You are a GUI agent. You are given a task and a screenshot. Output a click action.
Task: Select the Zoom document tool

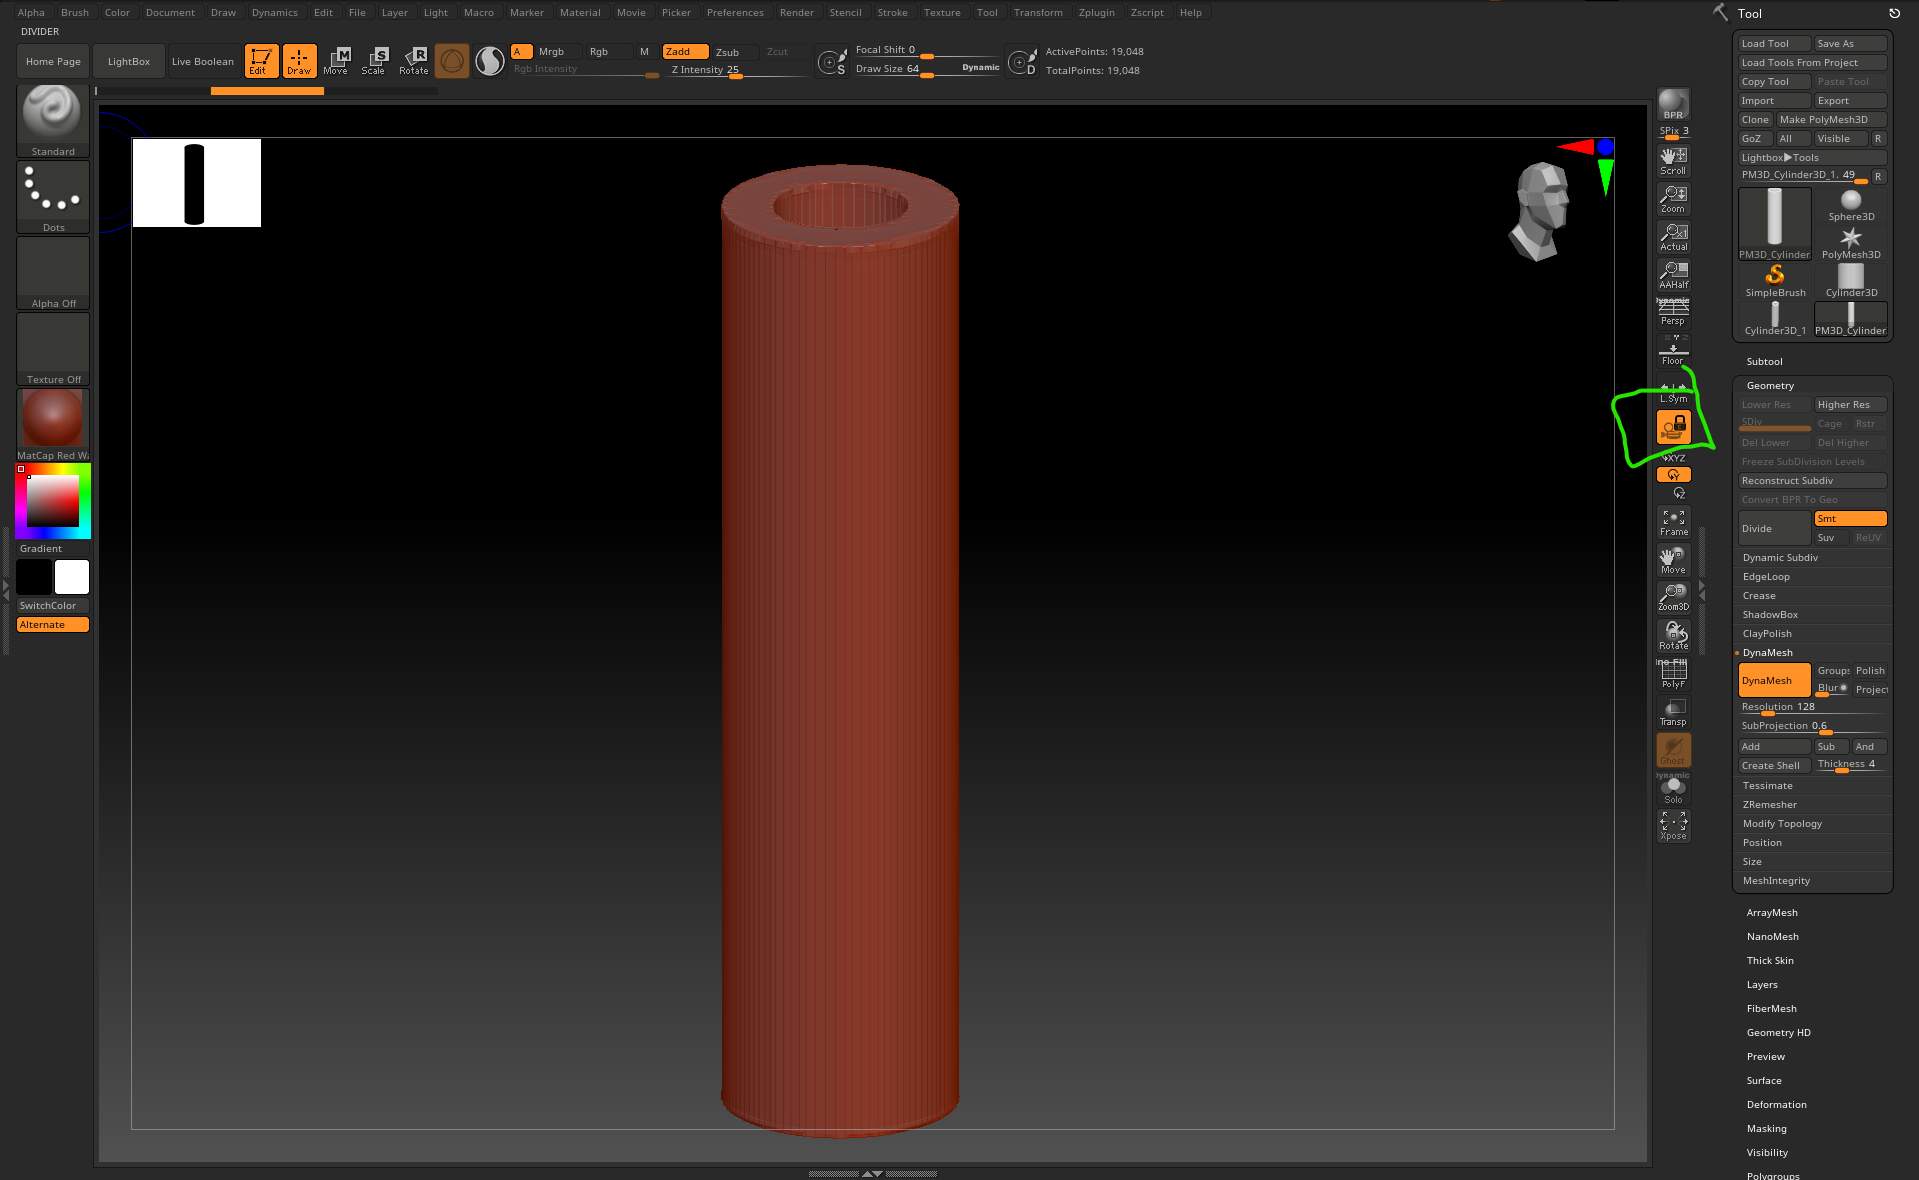click(1673, 199)
